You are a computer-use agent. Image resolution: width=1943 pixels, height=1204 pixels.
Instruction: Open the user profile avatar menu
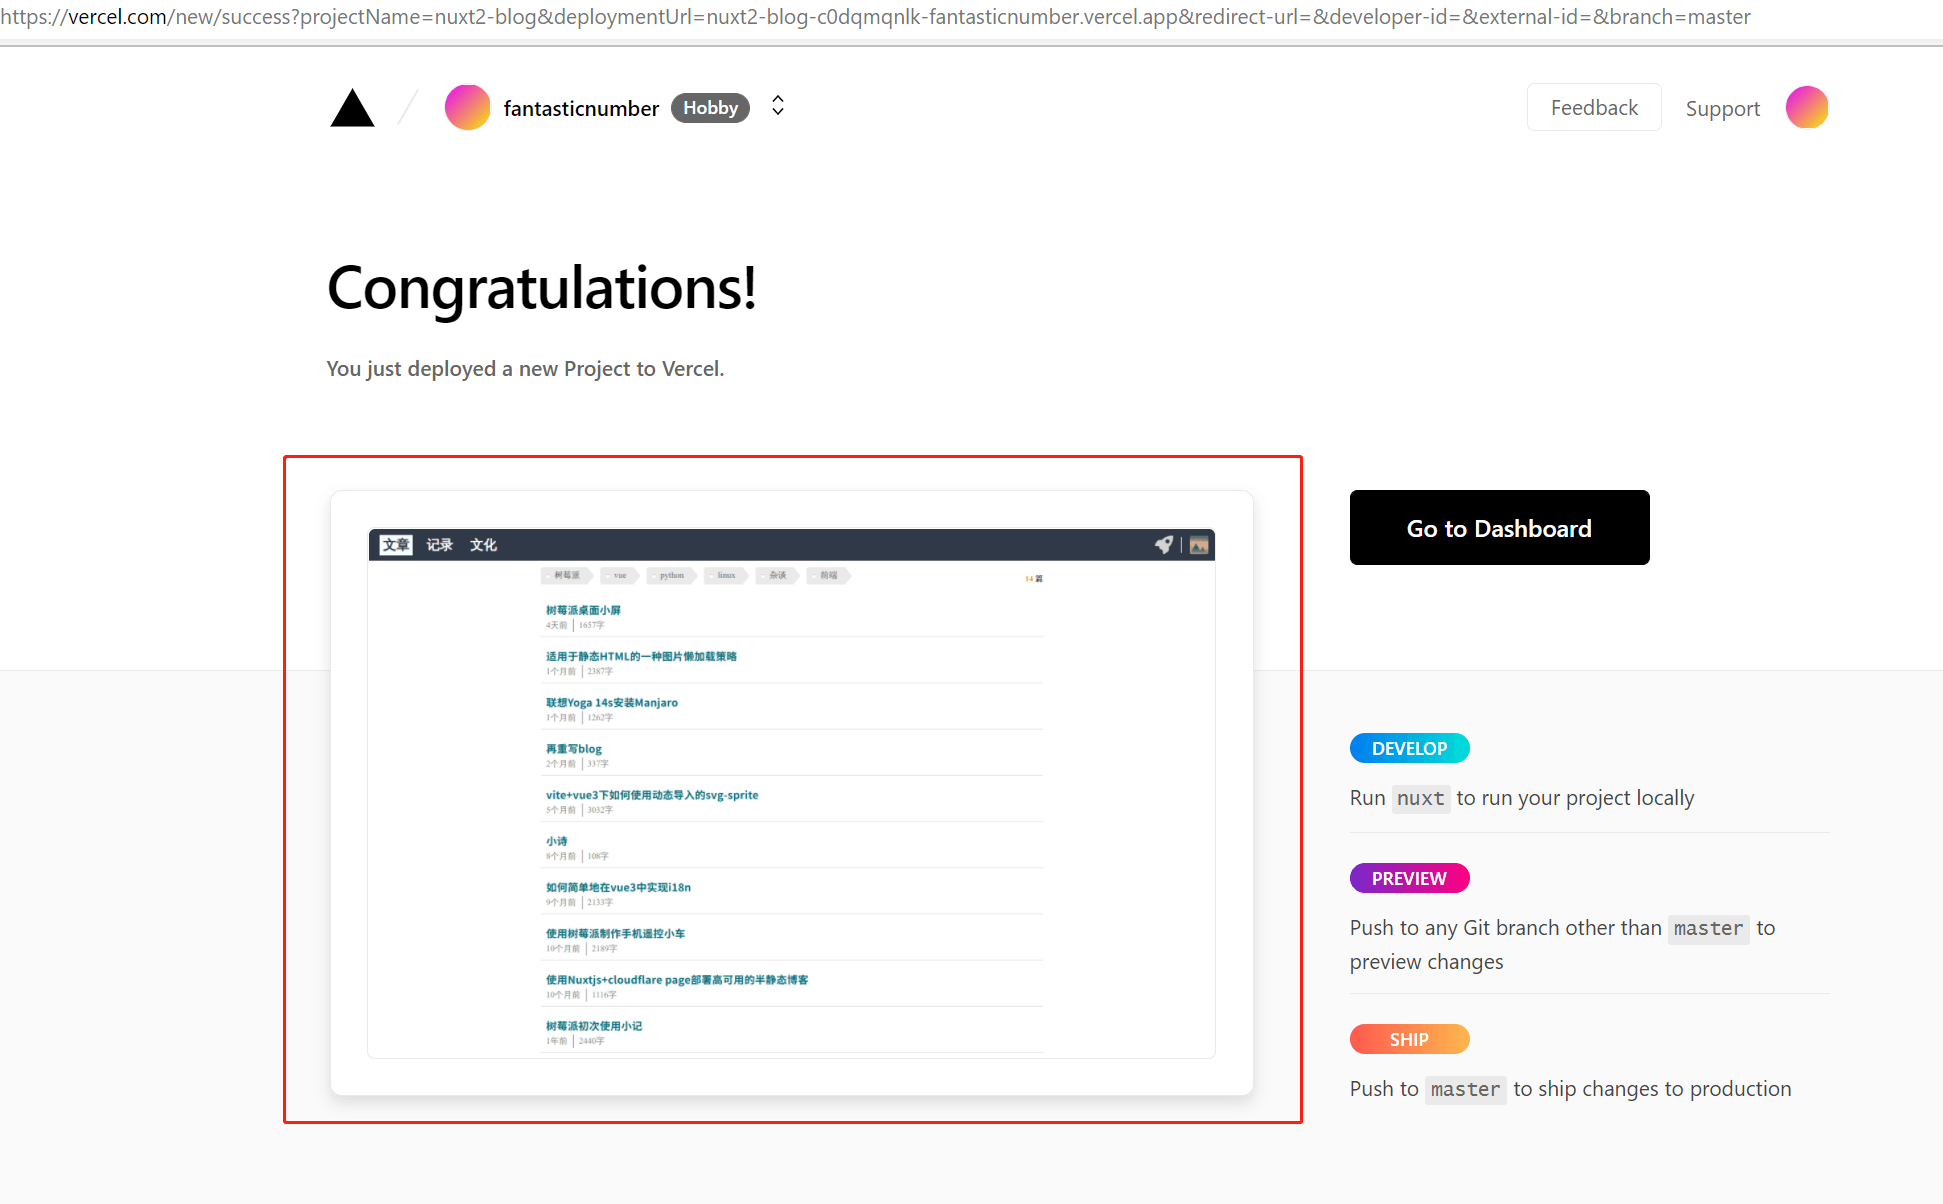point(1806,108)
